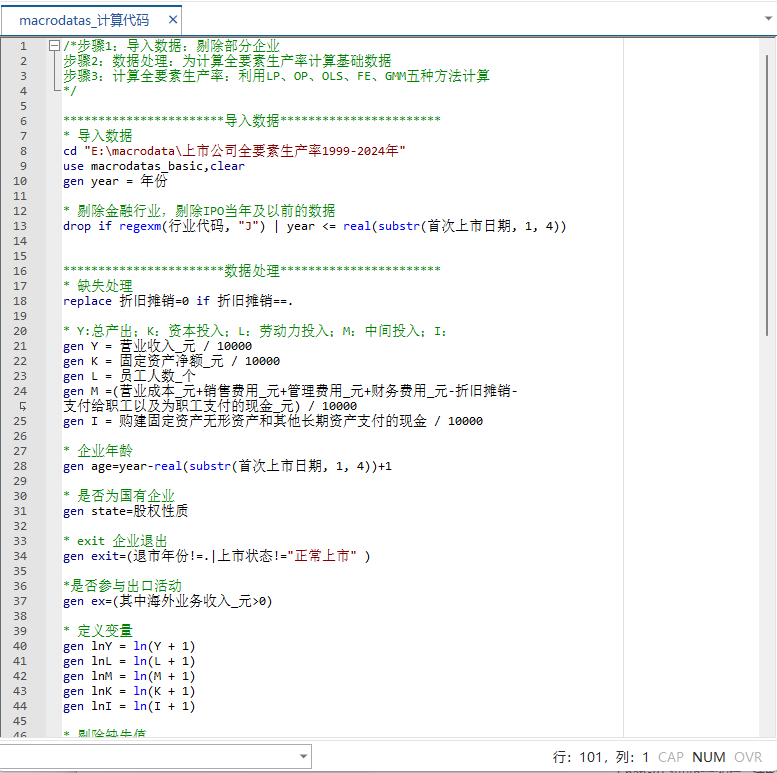Toggle the OVR overwrite mode indicator
777x773 pixels.
(748, 757)
